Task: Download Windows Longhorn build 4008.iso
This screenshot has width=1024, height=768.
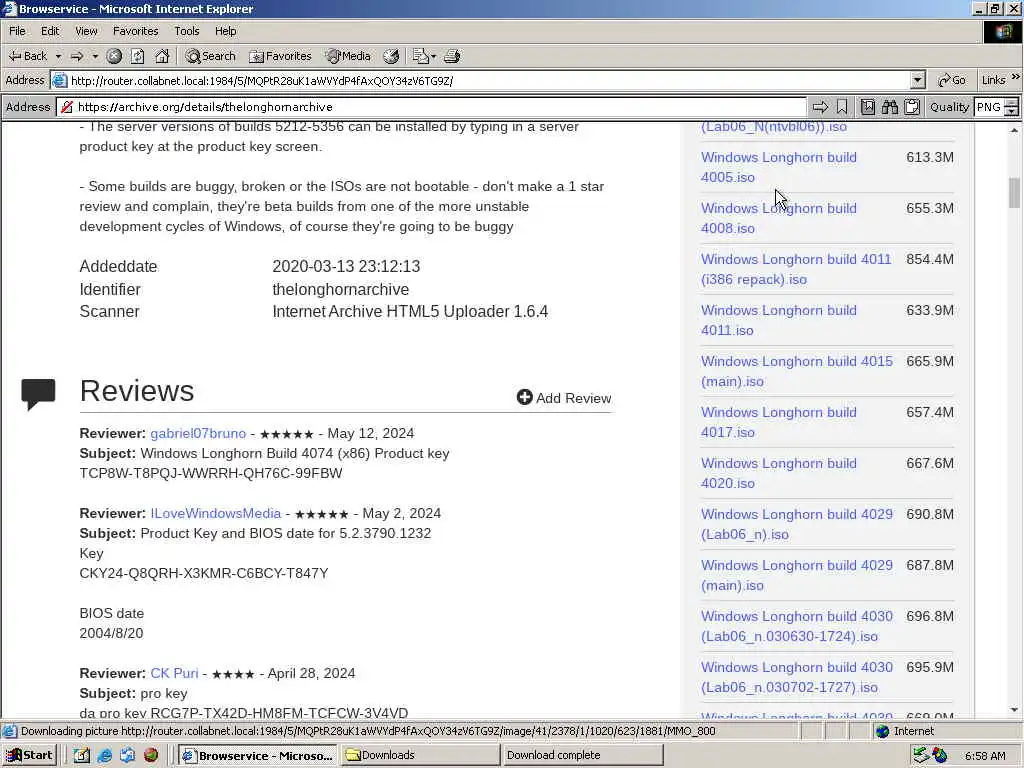Action: tap(778, 218)
